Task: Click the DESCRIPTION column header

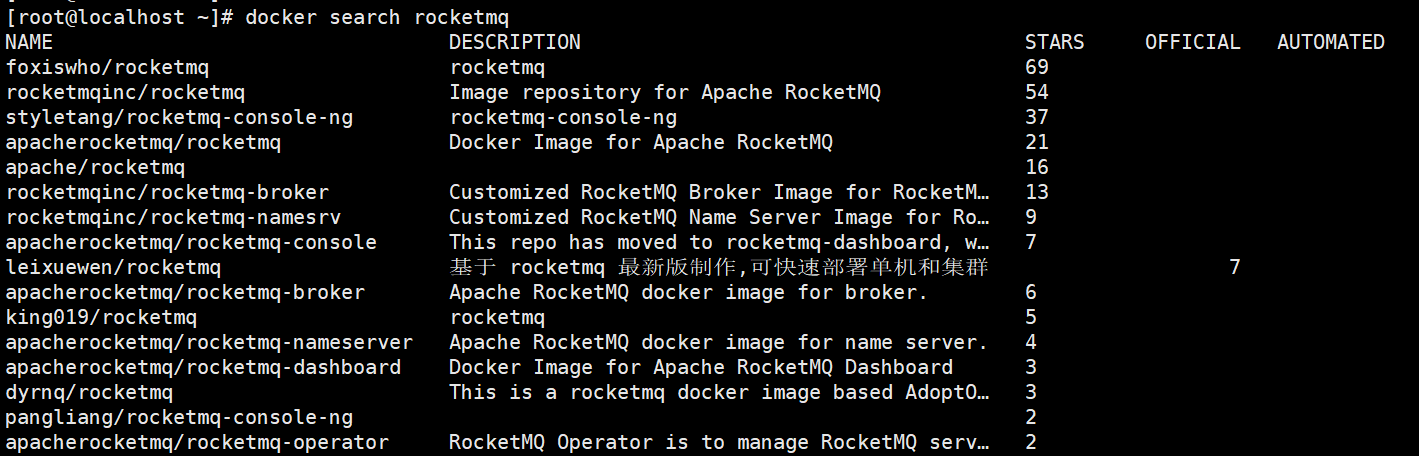Action: click(515, 42)
